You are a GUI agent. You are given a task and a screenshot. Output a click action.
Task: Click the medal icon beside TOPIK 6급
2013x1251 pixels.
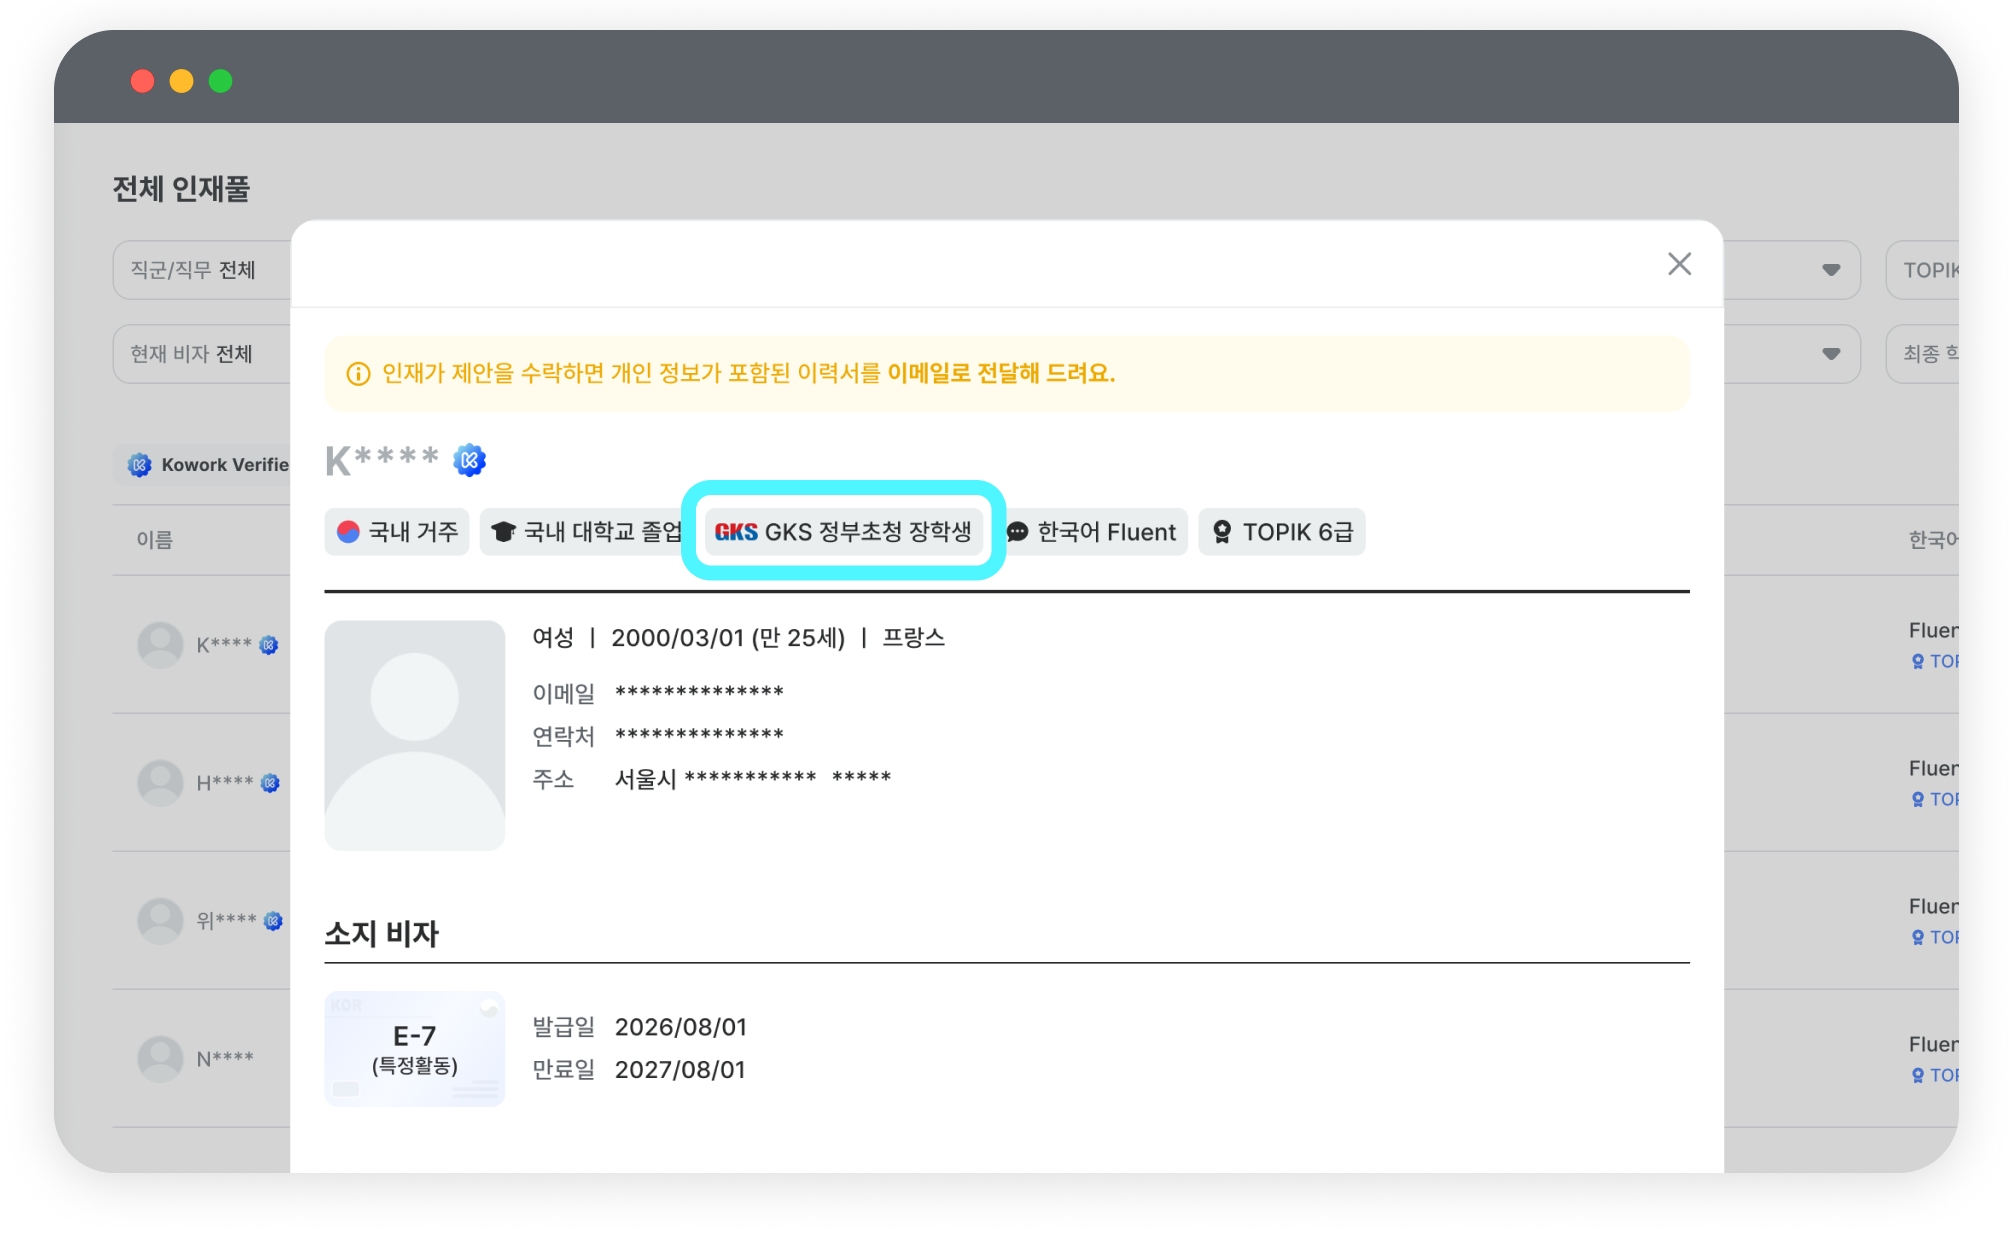coord(1222,532)
